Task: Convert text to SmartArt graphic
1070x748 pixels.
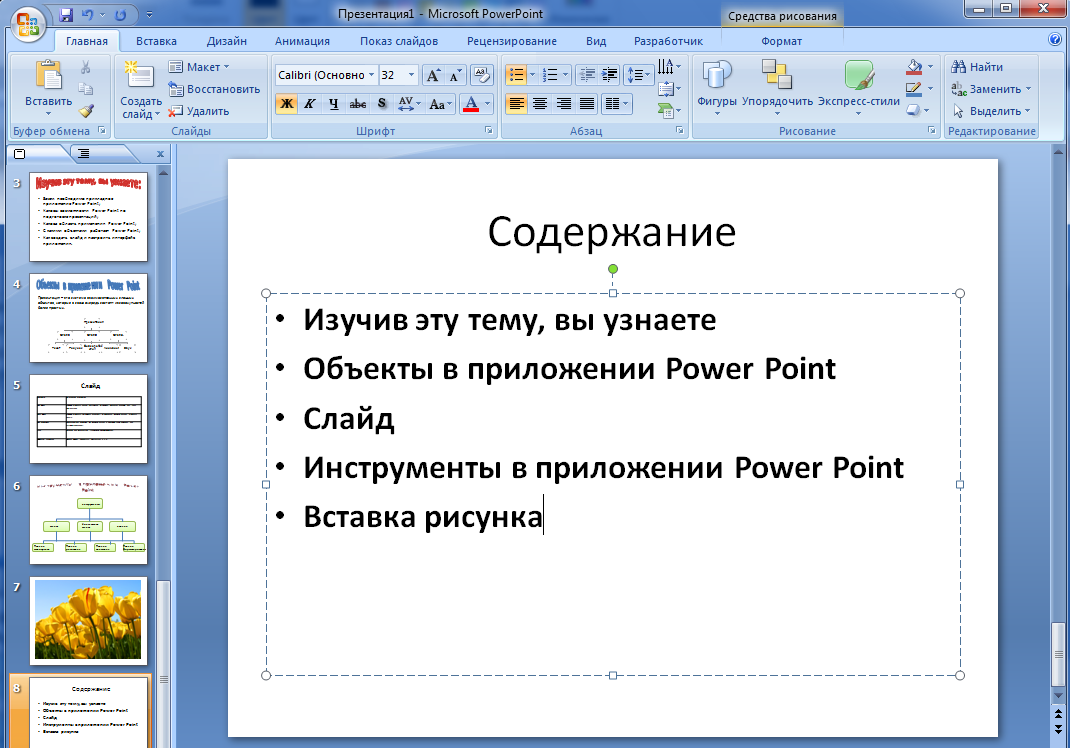Action: [669, 110]
